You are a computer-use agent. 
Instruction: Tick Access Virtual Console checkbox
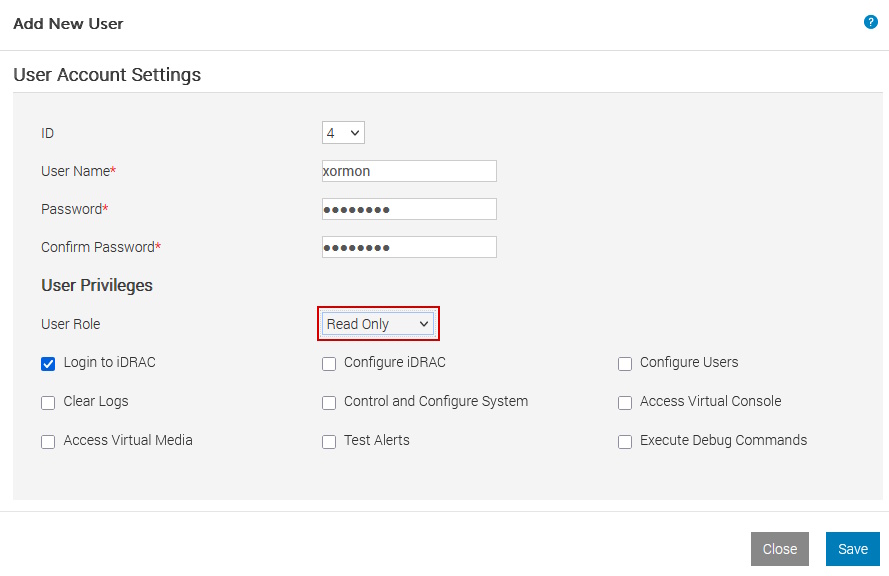point(625,403)
